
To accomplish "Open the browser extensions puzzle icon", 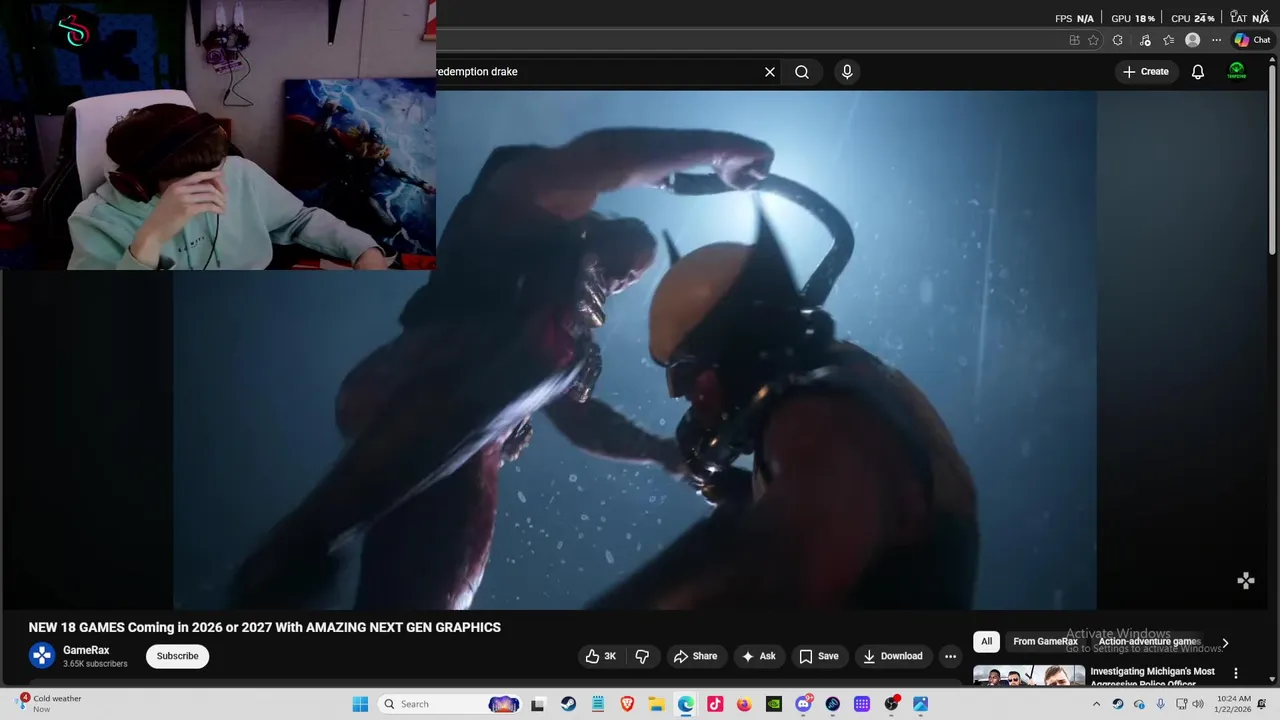I will pos(1118,40).
